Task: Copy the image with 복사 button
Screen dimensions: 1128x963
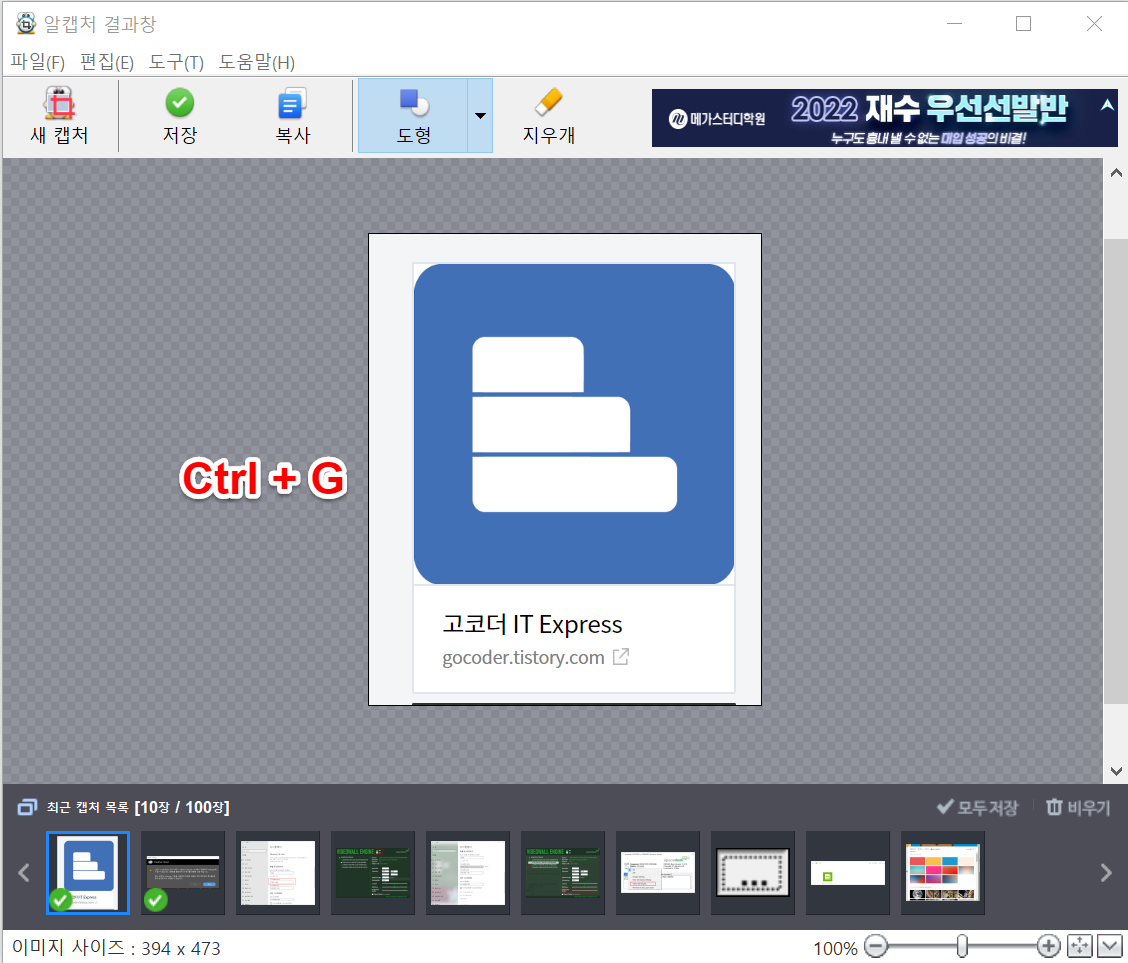Action: tap(293, 116)
